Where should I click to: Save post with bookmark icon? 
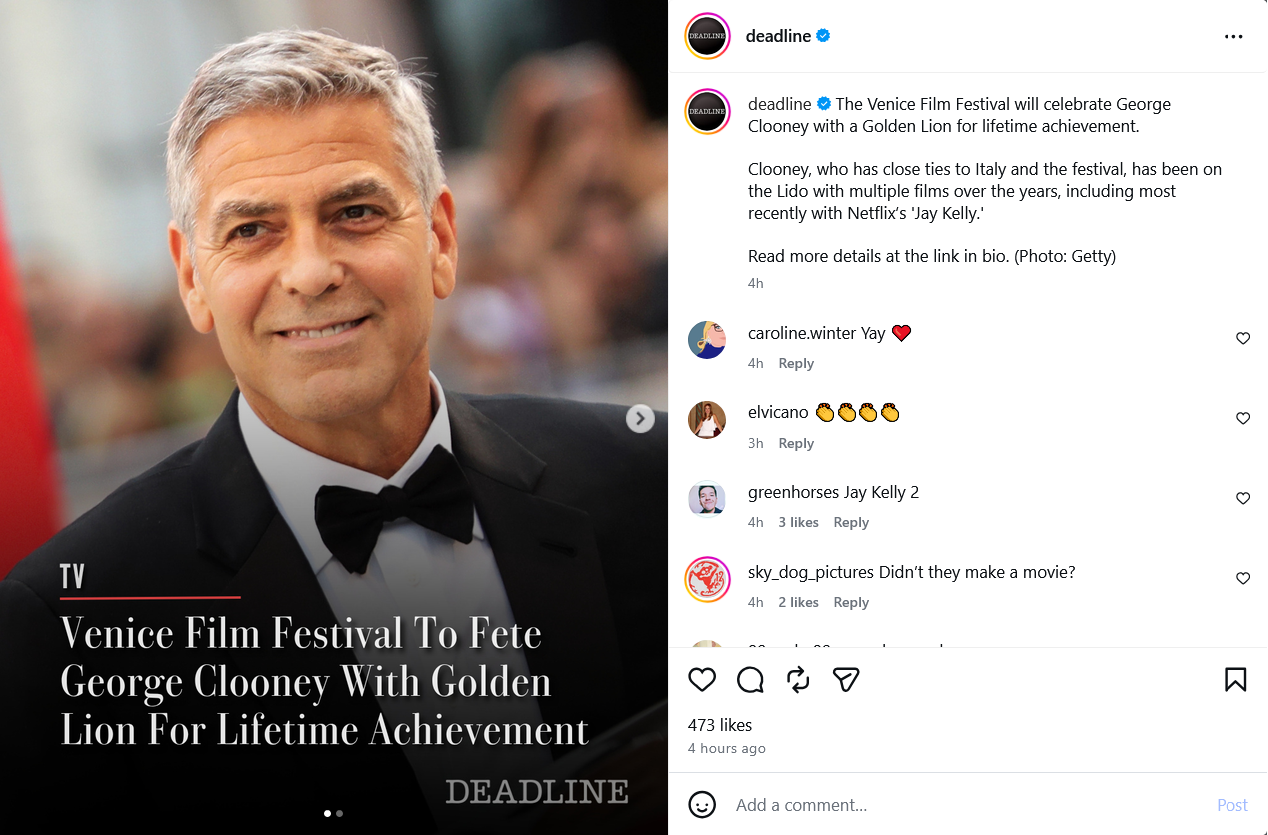(1235, 680)
